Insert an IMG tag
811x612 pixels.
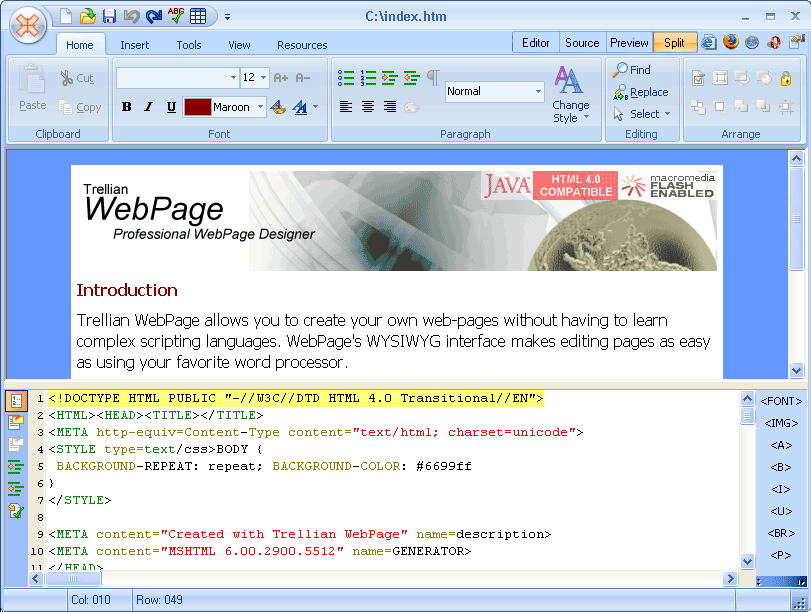pos(781,423)
